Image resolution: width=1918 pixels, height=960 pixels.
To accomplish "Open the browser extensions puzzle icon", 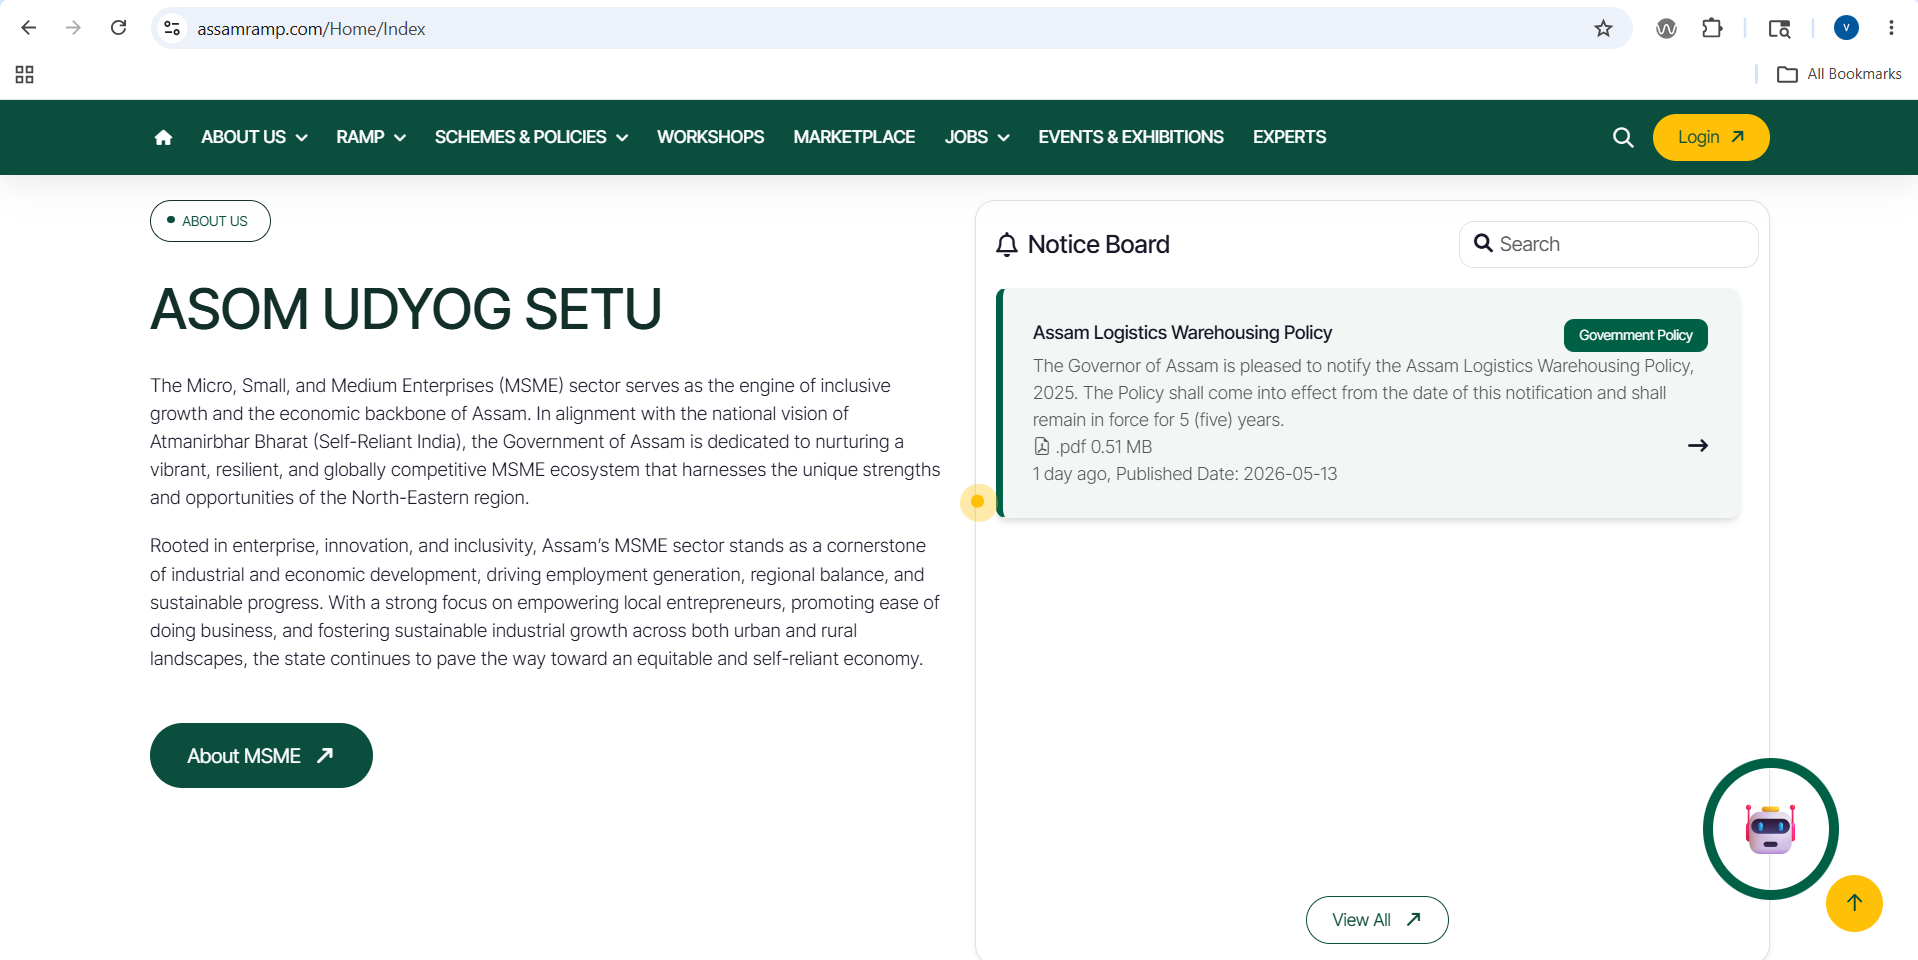I will (x=1712, y=28).
